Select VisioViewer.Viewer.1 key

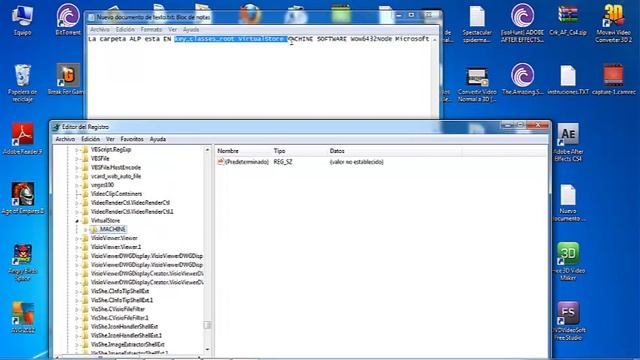pos(116,247)
